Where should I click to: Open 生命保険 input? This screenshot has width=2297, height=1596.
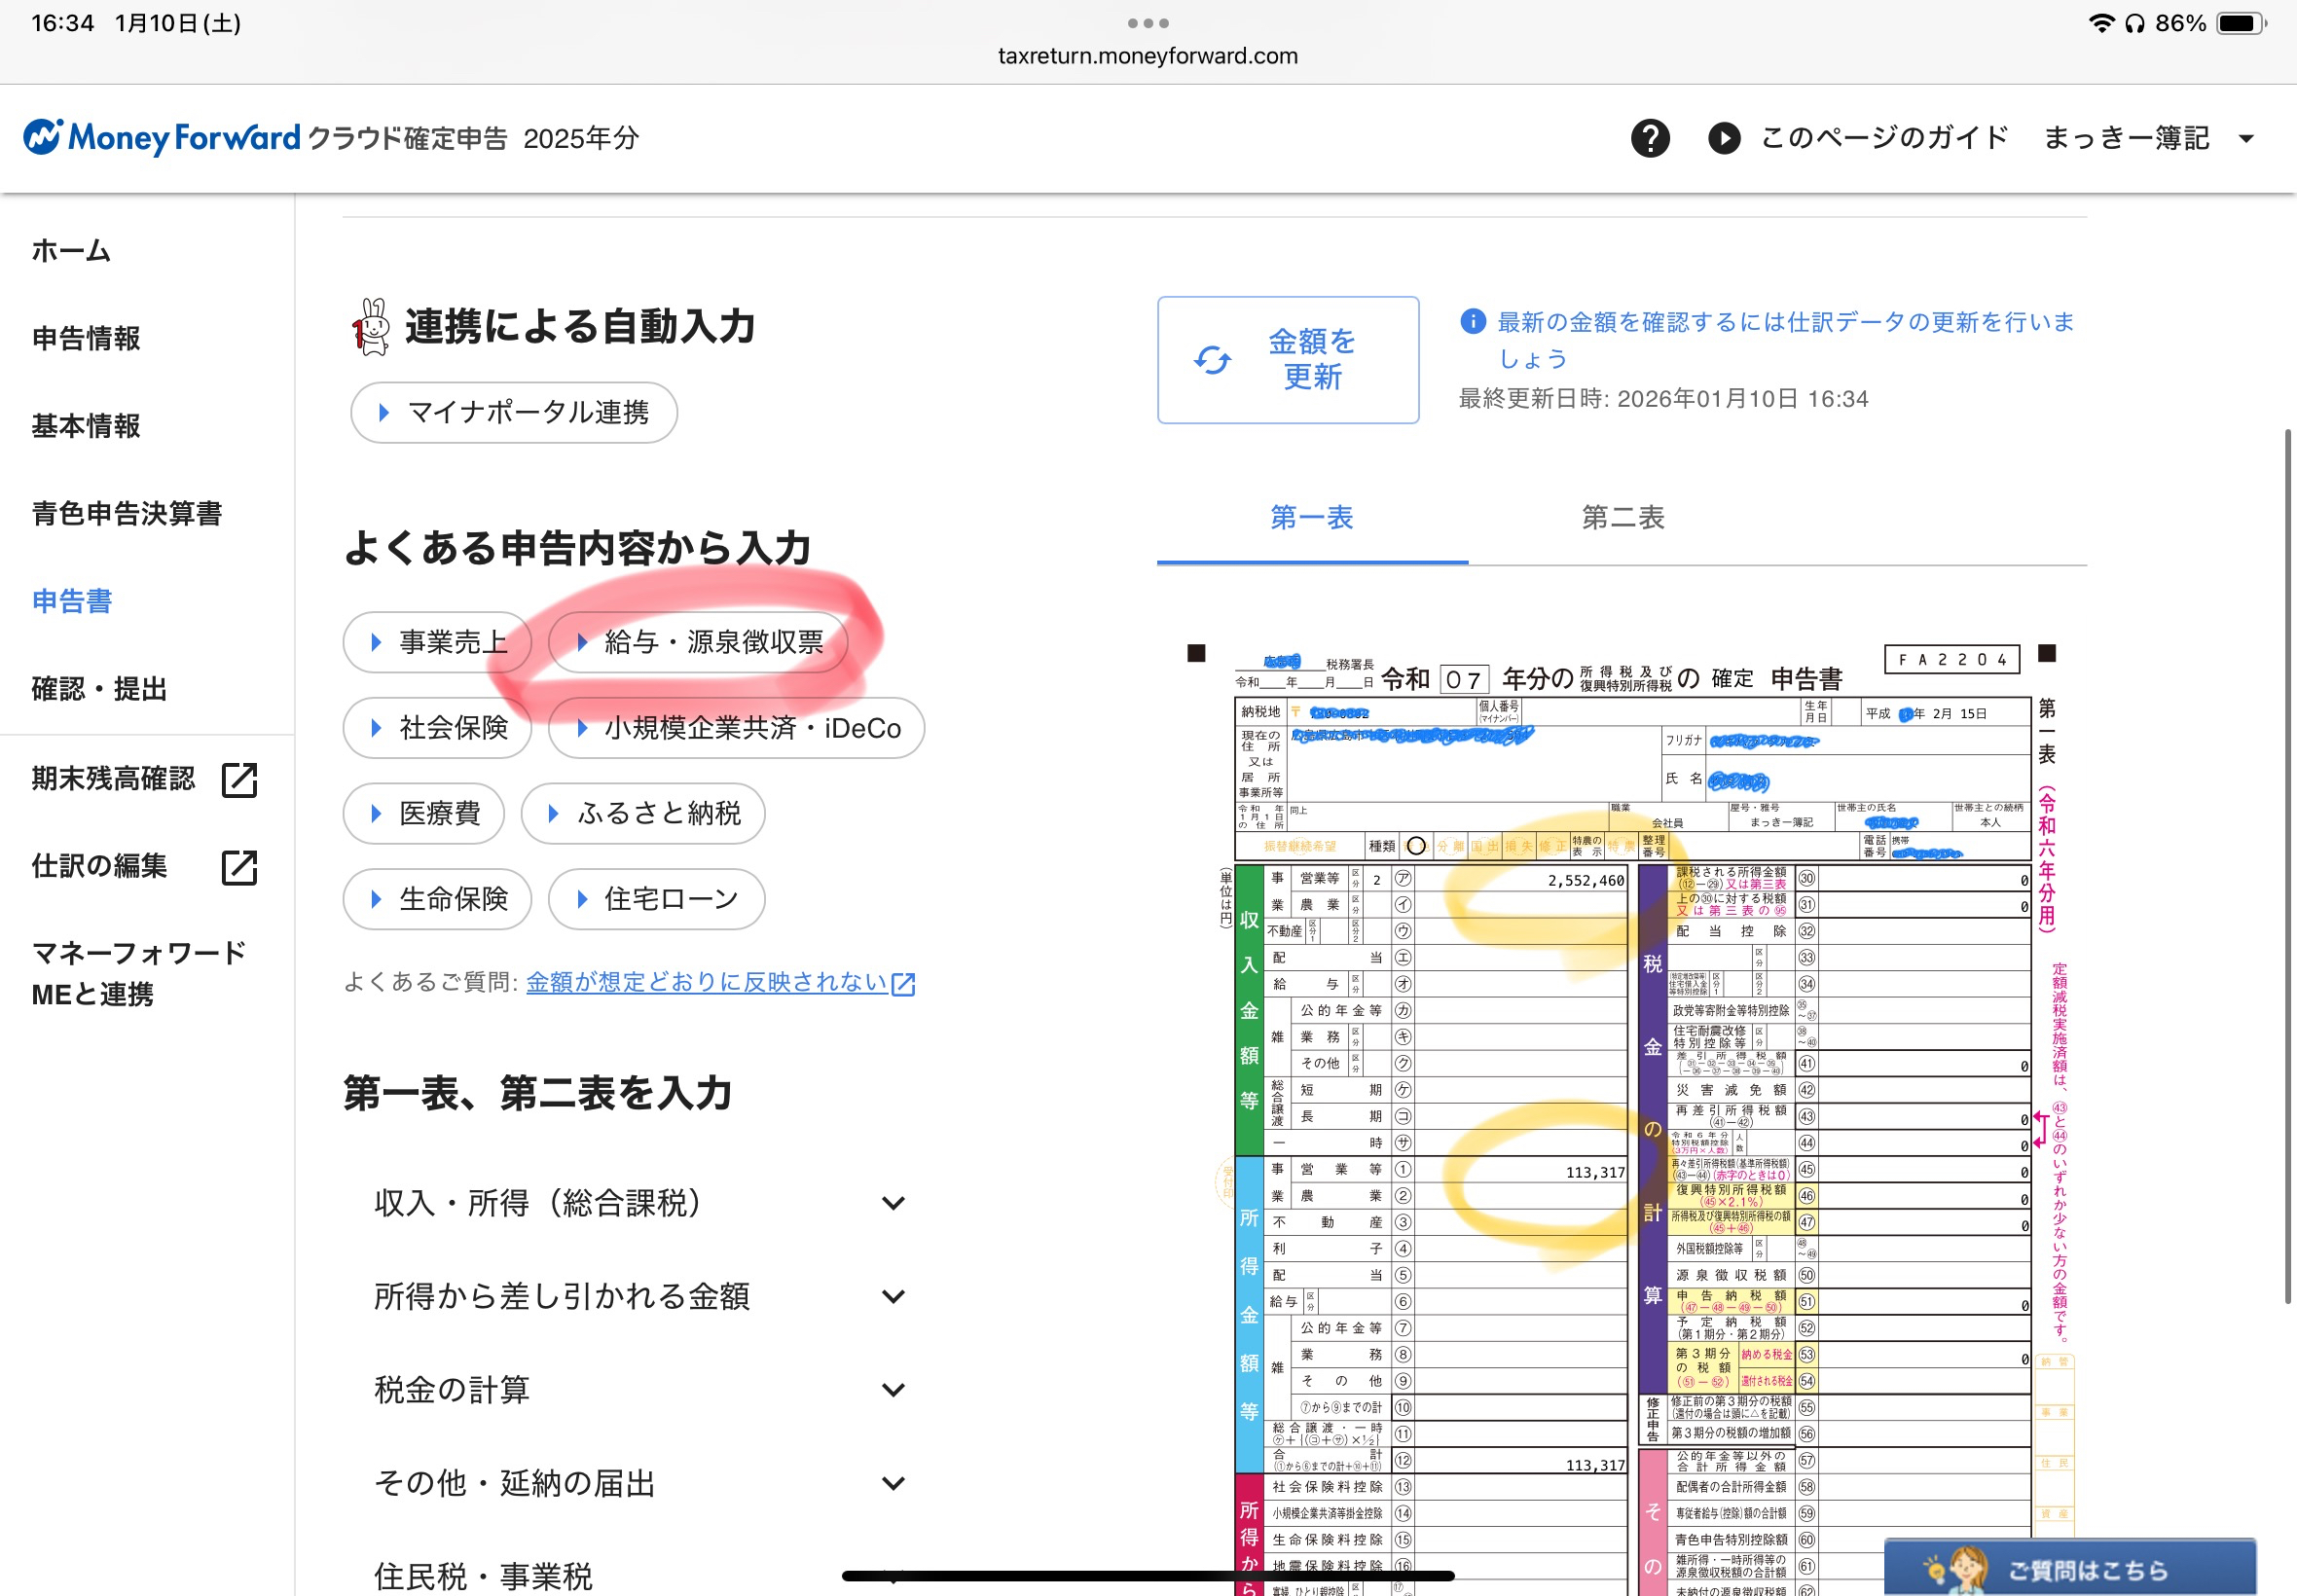click(x=437, y=900)
